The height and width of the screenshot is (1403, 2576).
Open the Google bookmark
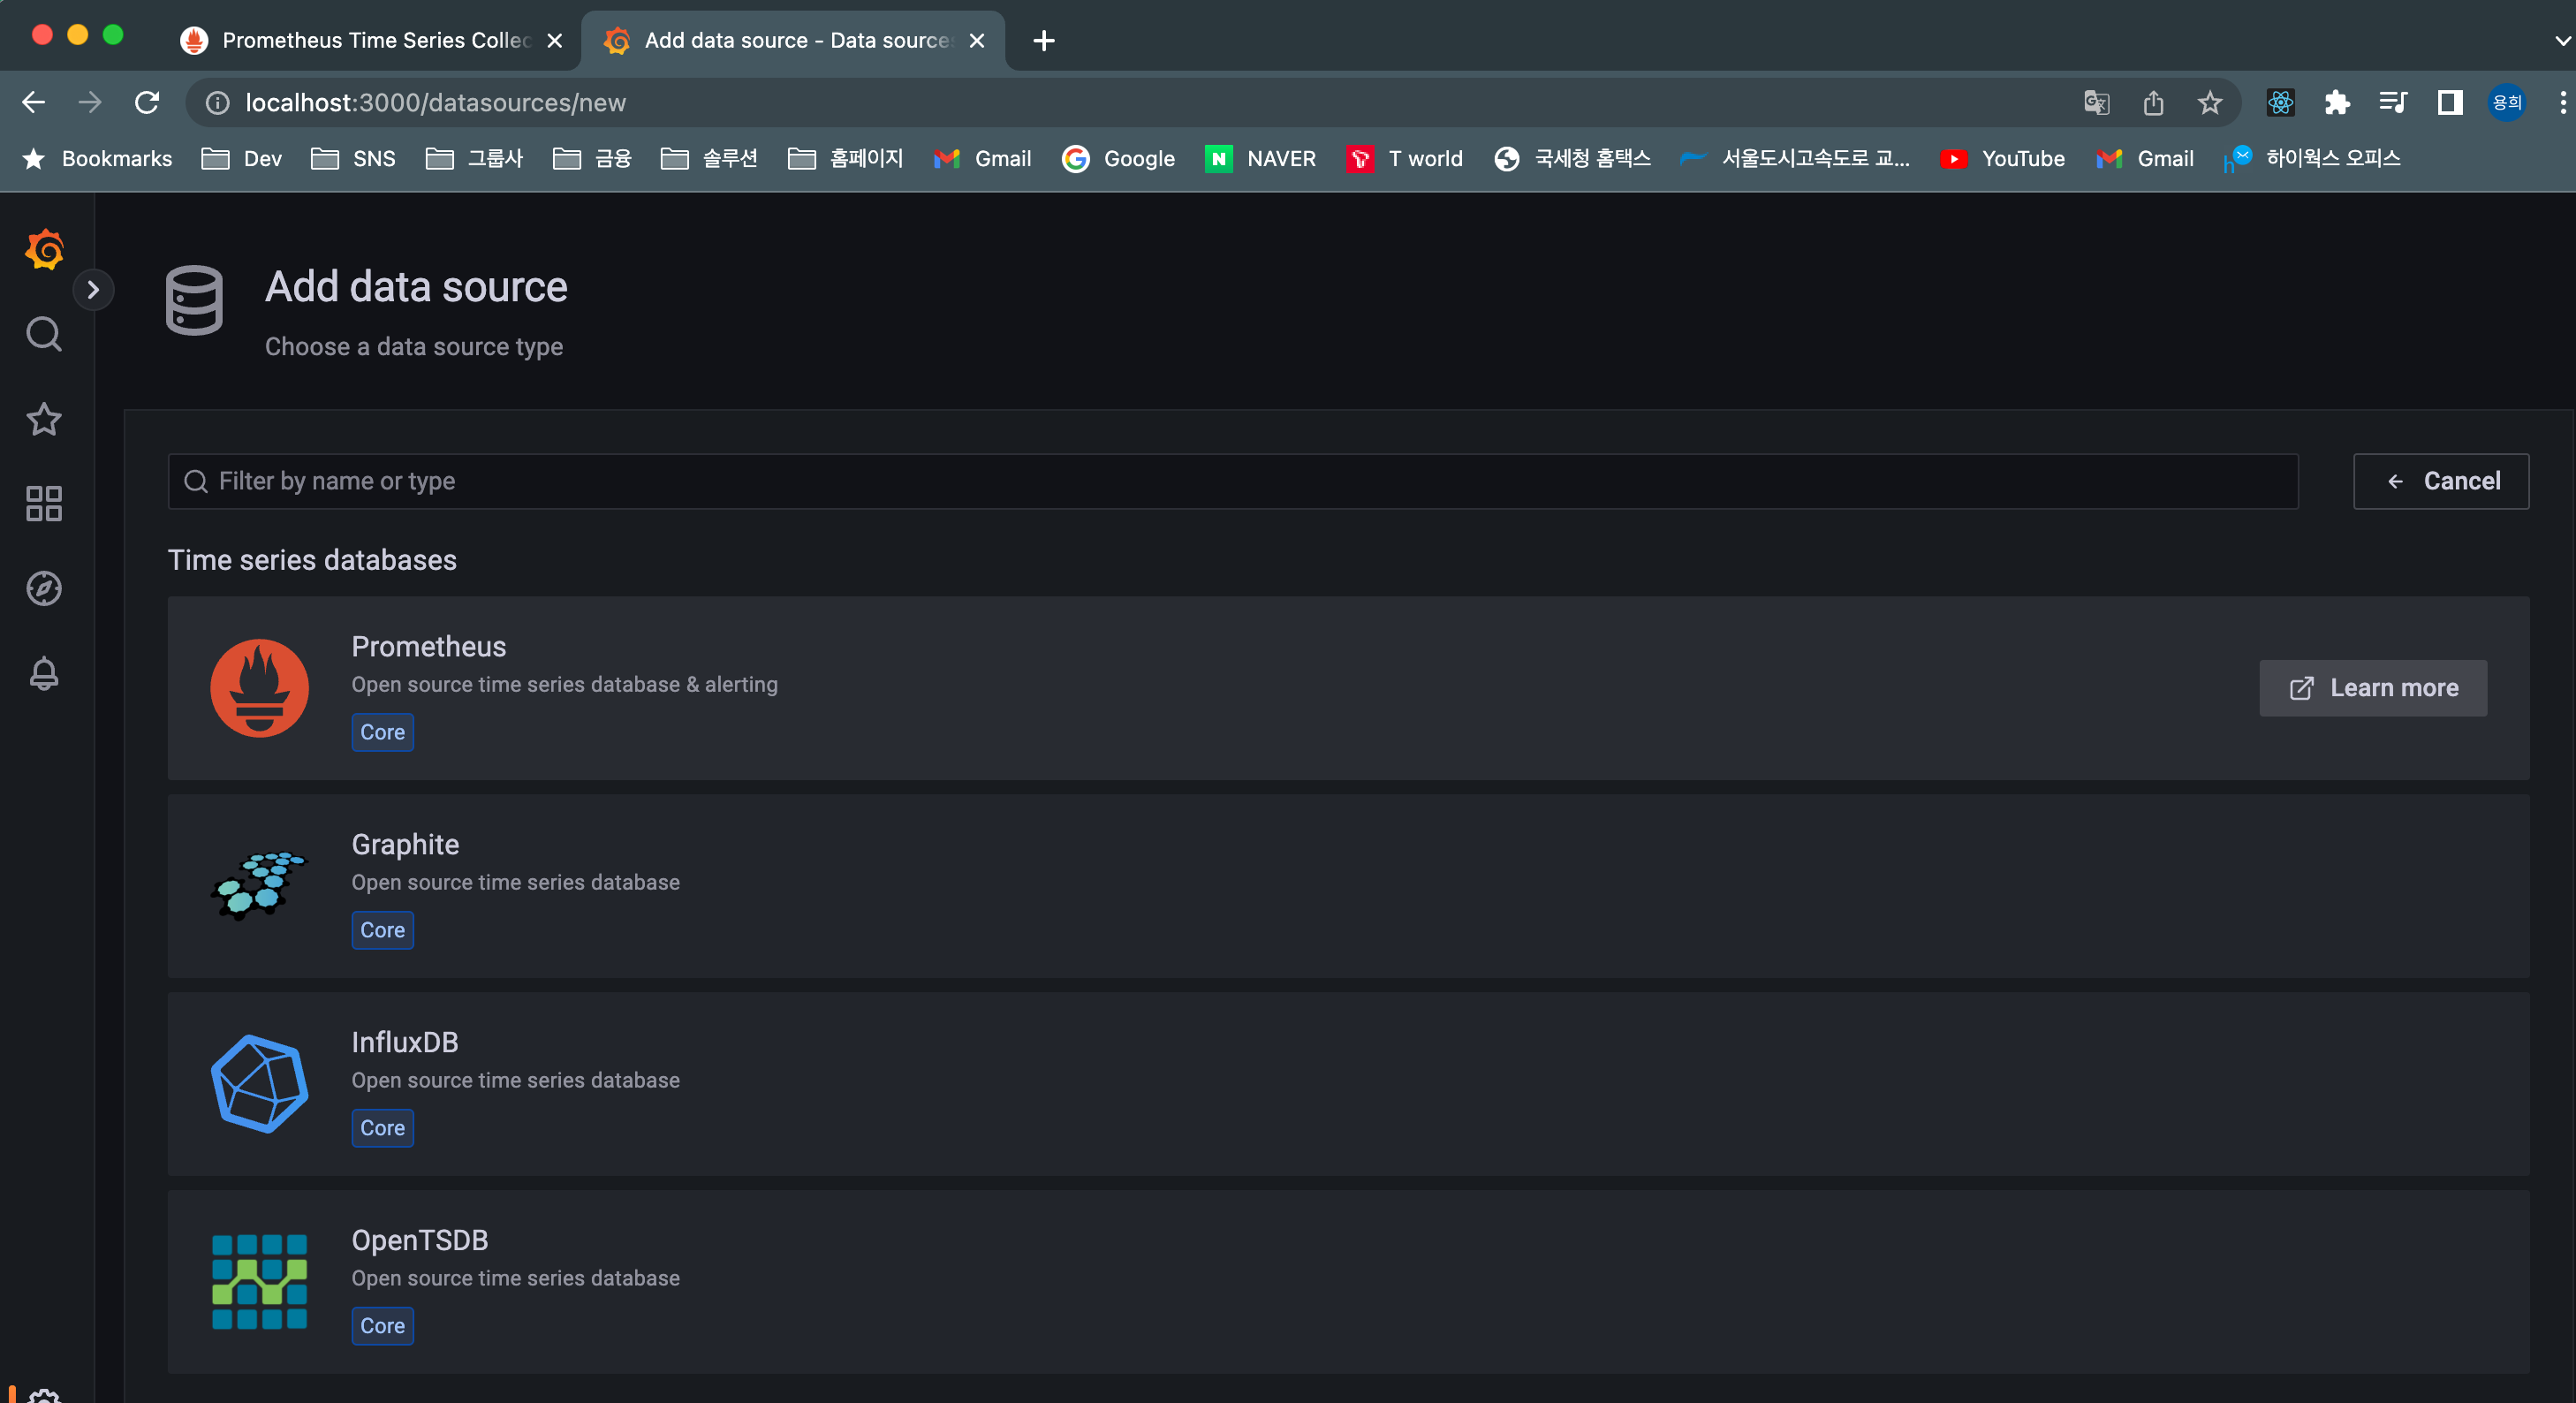tap(1119, 159)
